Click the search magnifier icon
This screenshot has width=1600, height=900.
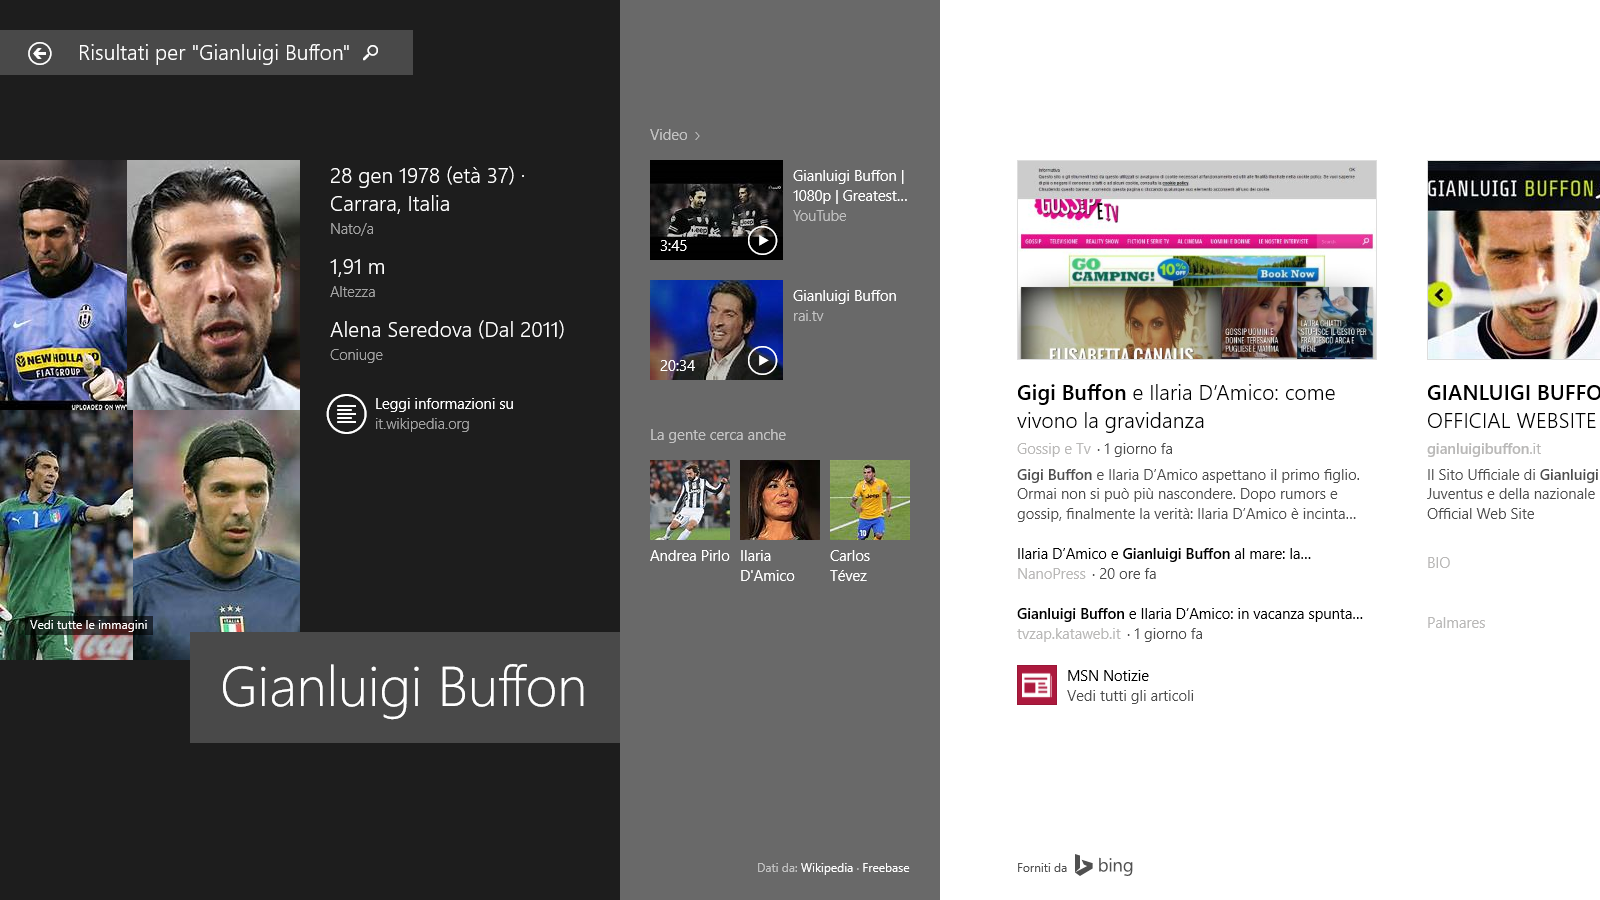point(371,52)
